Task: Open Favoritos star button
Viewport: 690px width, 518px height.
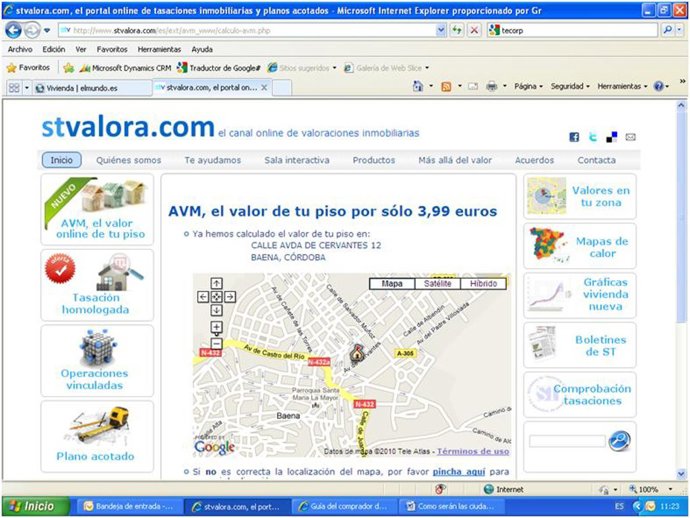Action: tap(28, 68)
